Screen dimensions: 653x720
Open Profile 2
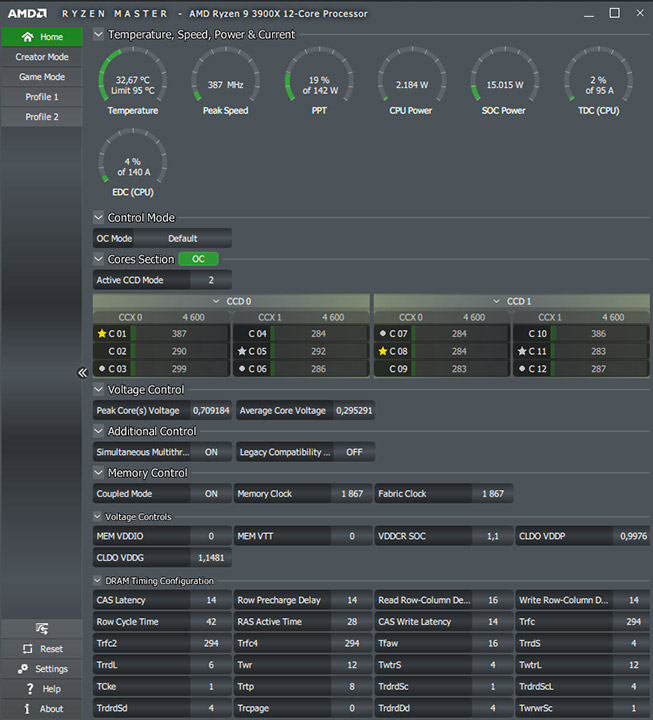(x=42, y=117)
